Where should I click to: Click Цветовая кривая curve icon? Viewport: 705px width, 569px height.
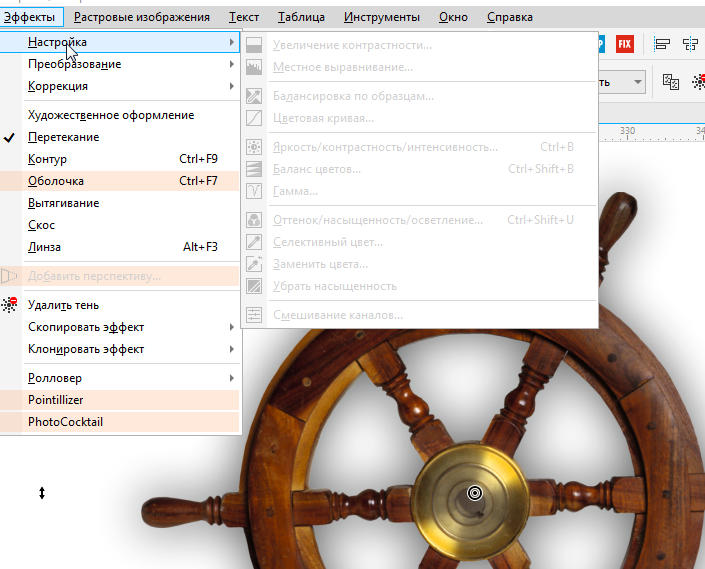(254, 118)
